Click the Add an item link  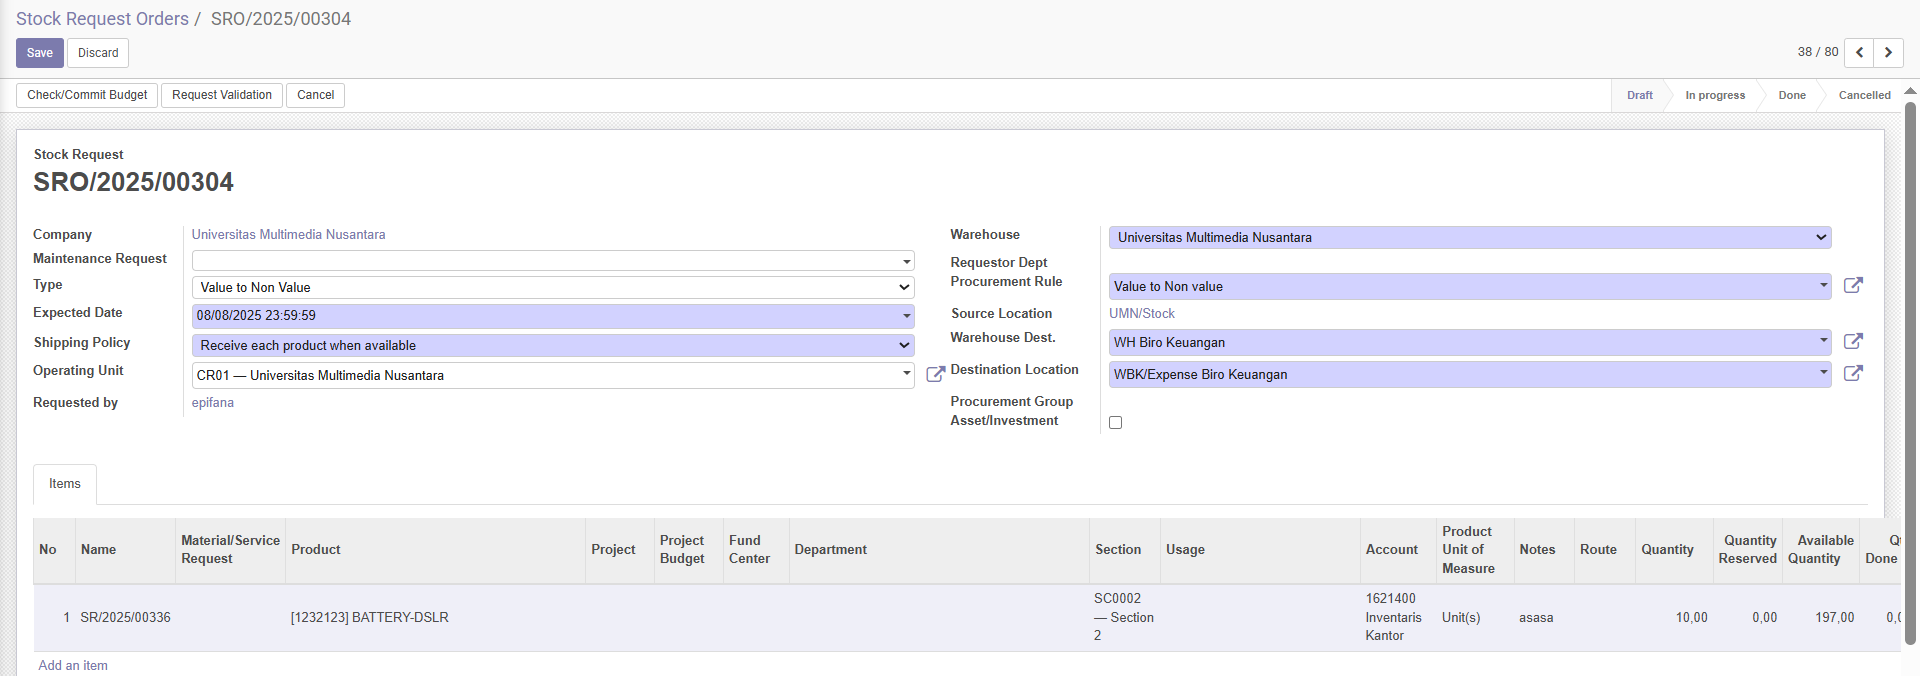[x=73, y=665]
